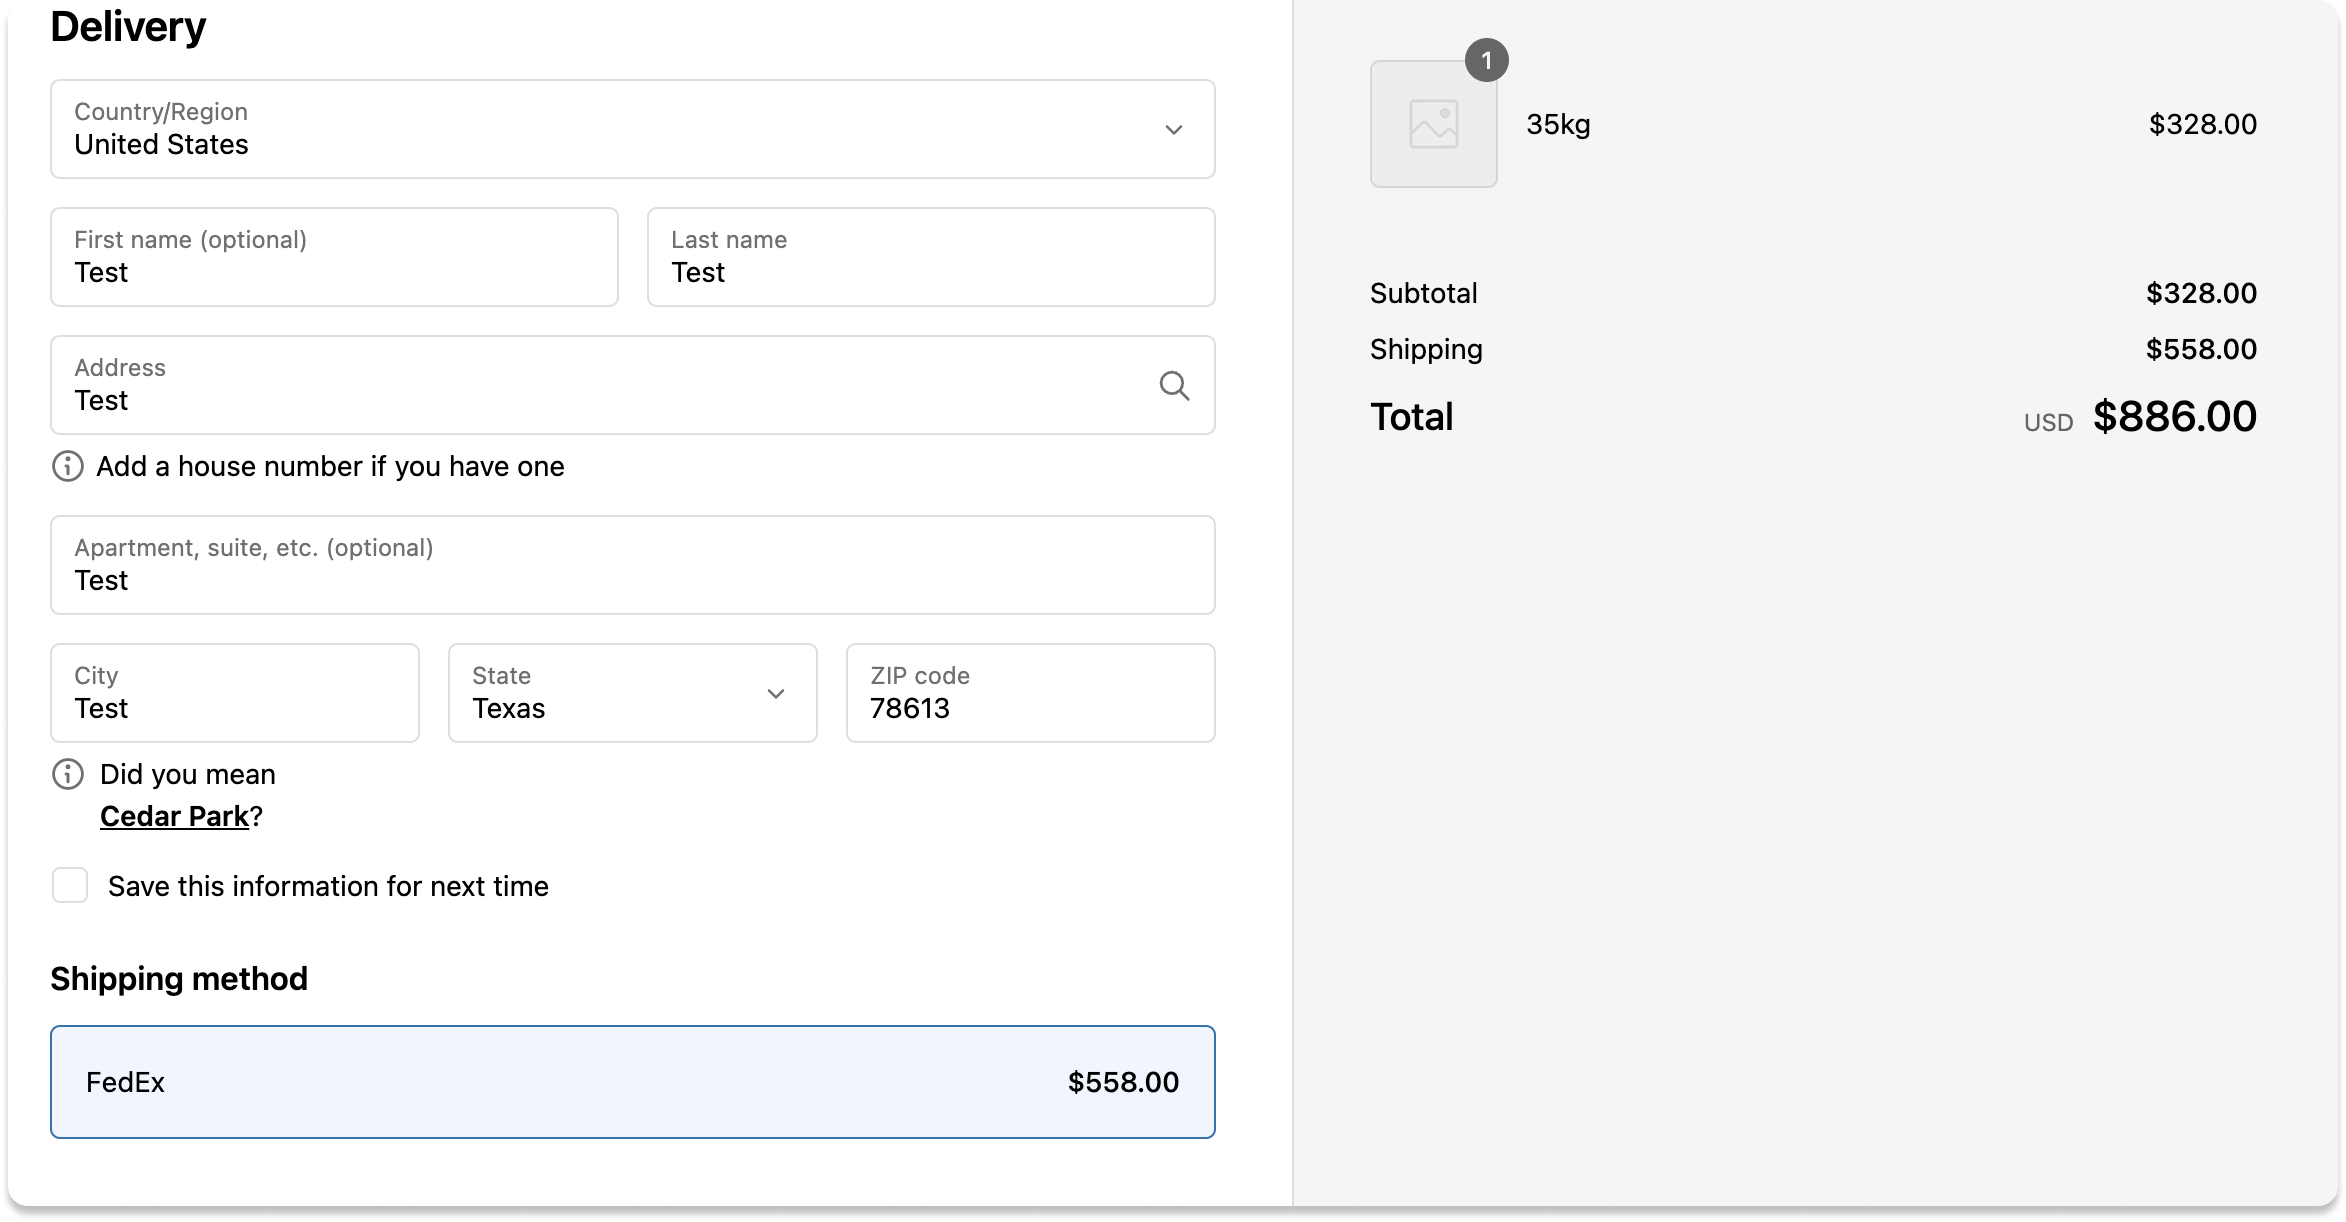Viewport: 2346px width, 1222px height.
Task: Click the Country/Region chevron arrow
Action: [x=1174, y=130]
